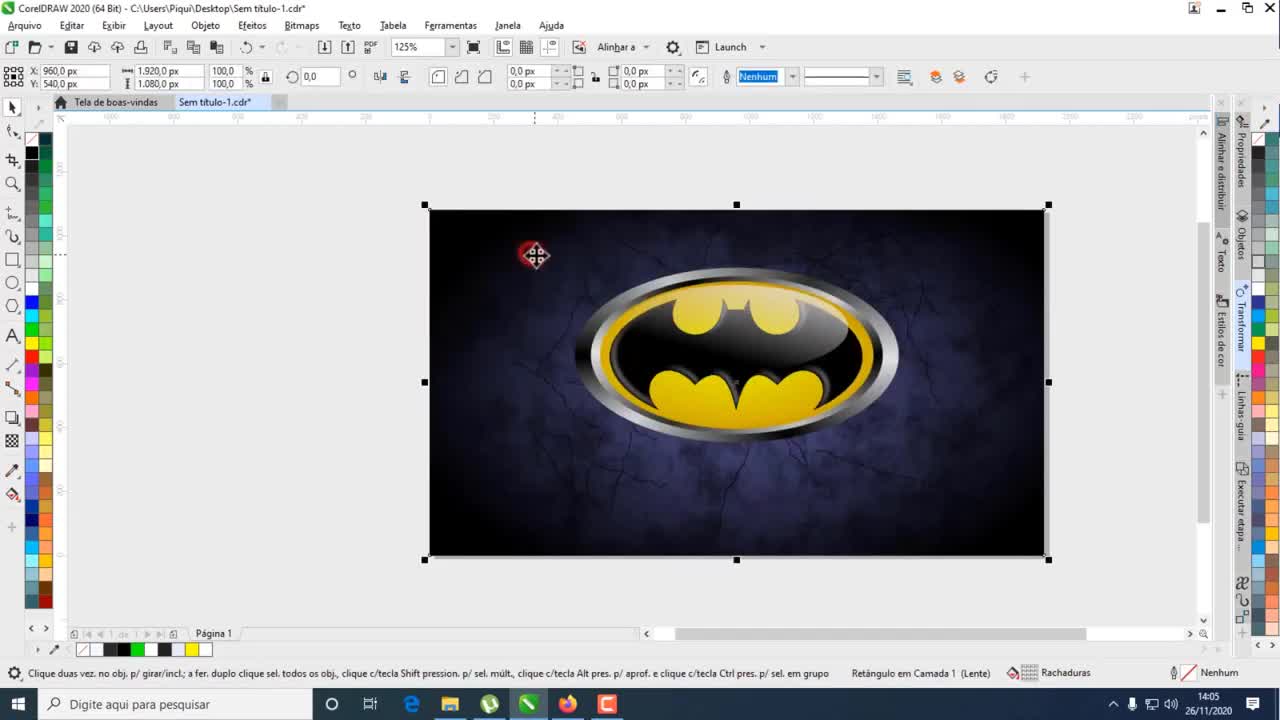Click the Rachaduras fill indicator
The width and height of the screenshot is (1280, 720).
1048,673
